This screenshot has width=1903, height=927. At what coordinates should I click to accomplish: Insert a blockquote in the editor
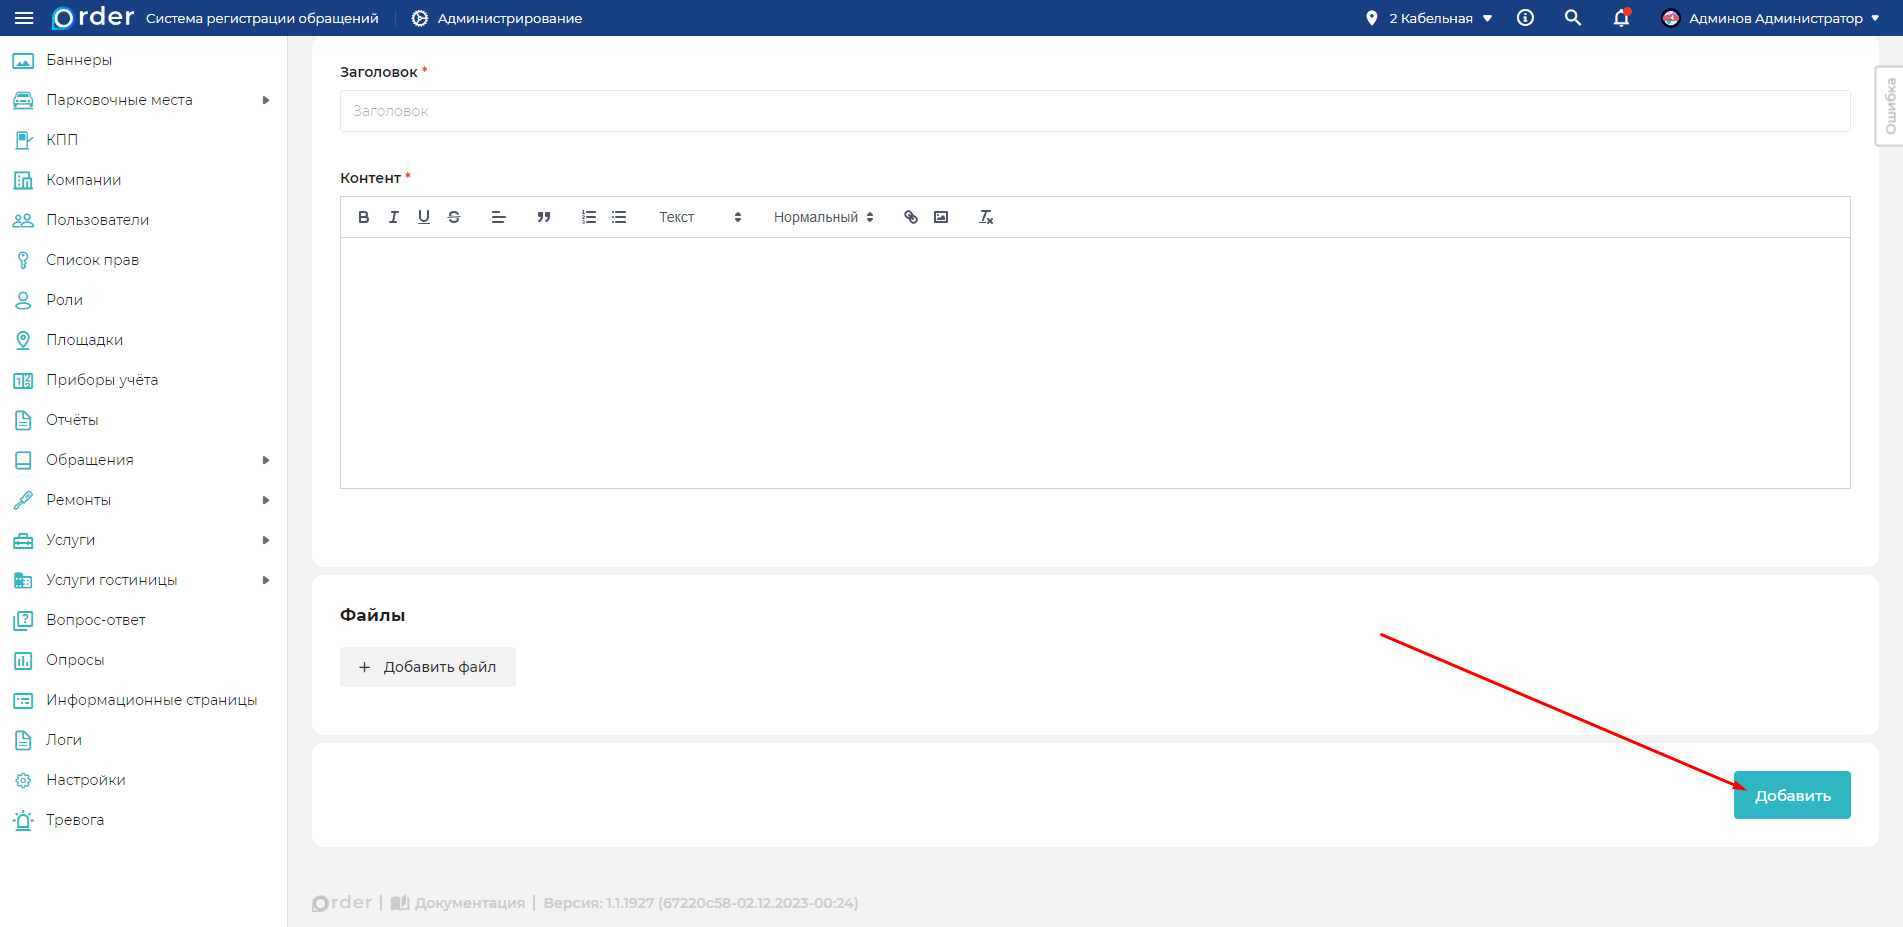pos(544,217)
